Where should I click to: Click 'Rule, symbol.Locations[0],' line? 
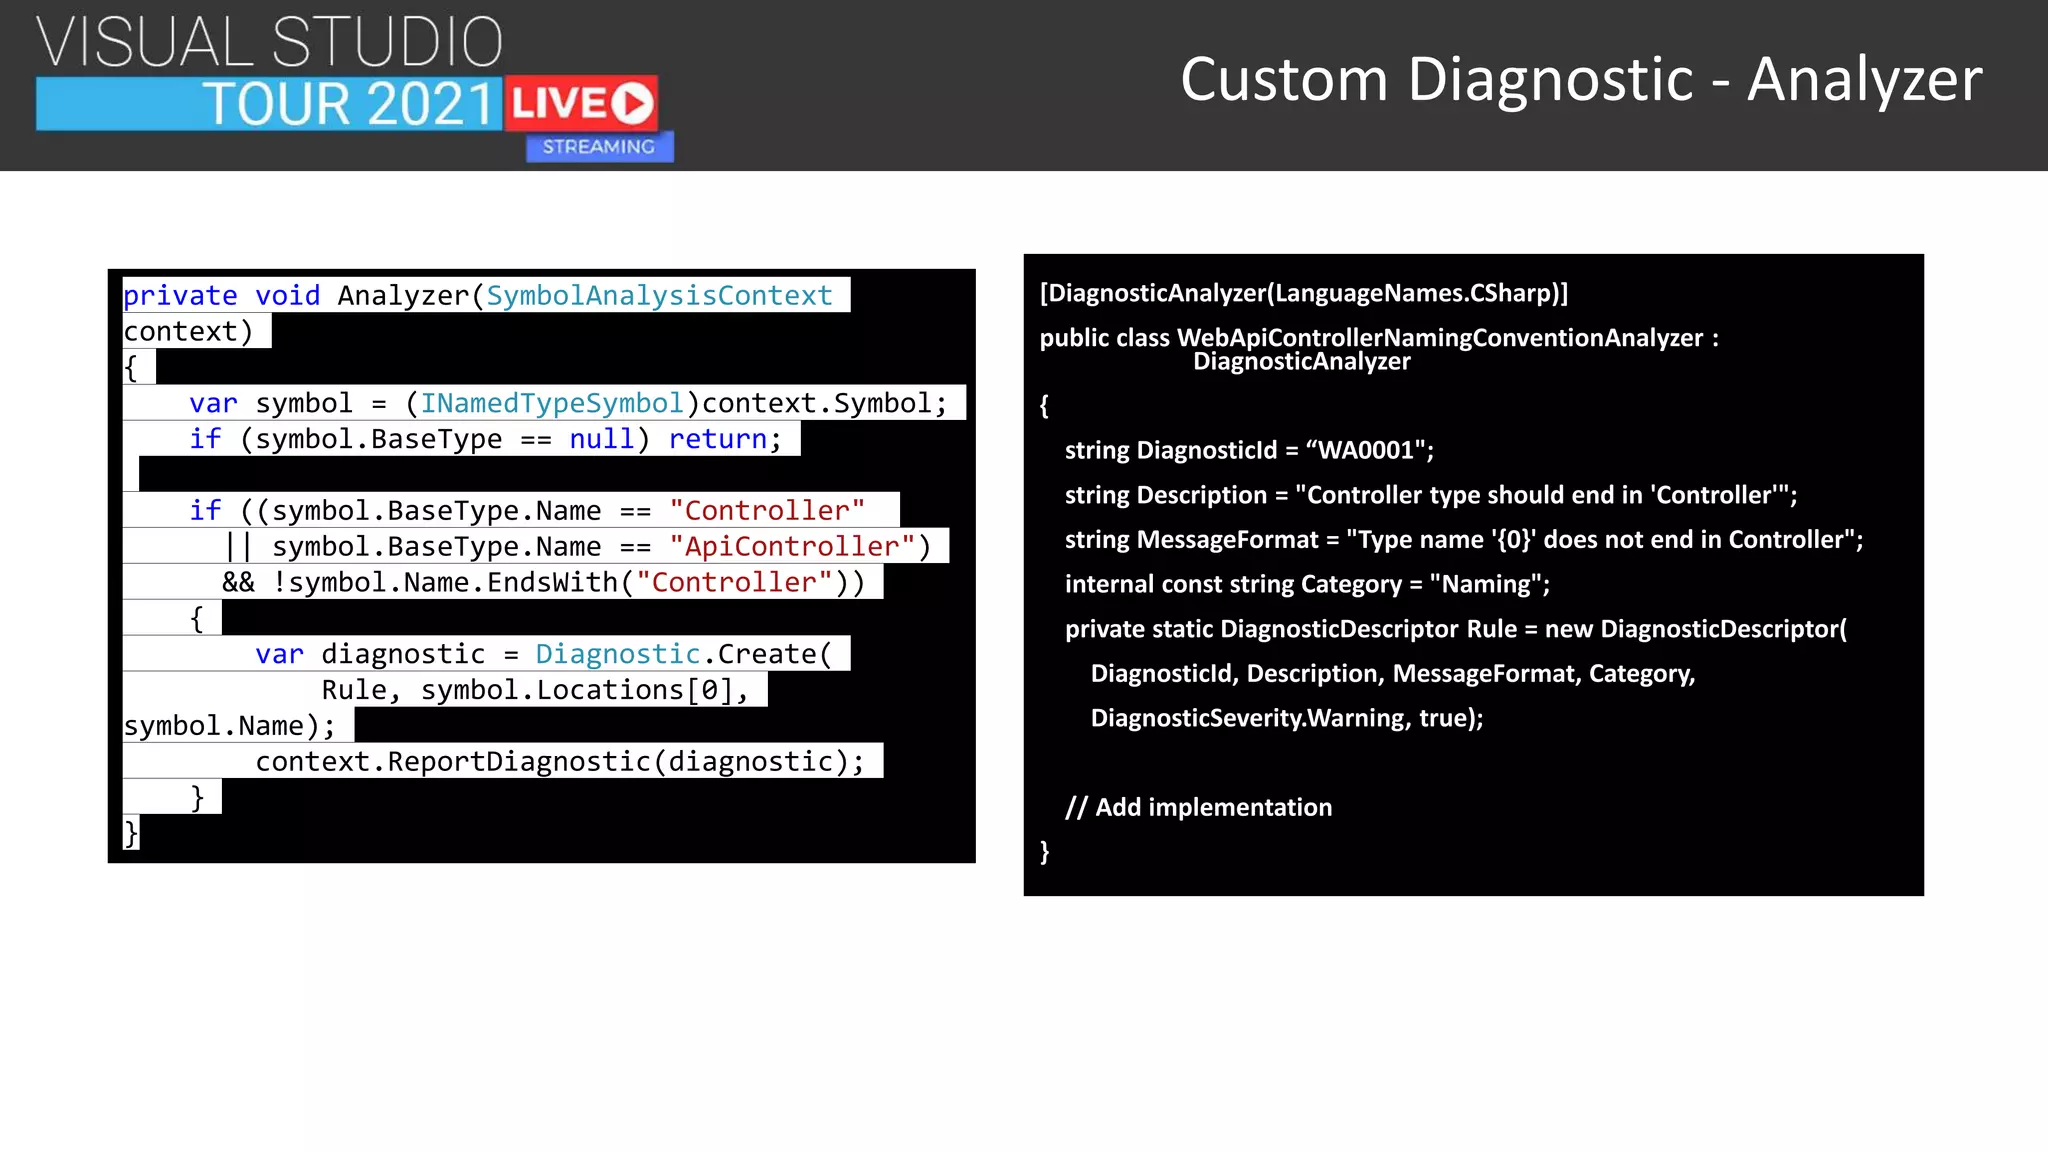pyautogui.click(x=535, y=690)
